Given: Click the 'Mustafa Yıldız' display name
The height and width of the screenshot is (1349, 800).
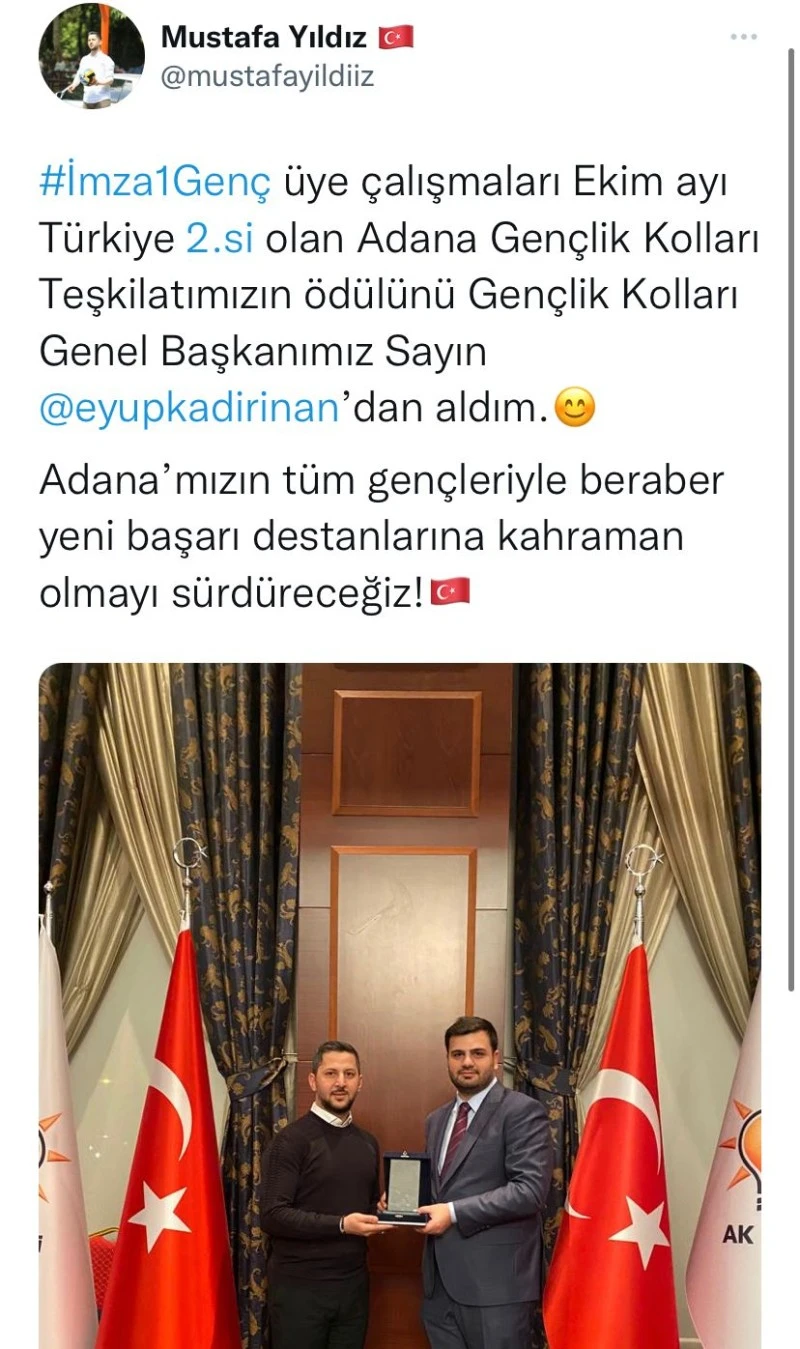Looking at the screenshot, I should click(x=265, y=37).
